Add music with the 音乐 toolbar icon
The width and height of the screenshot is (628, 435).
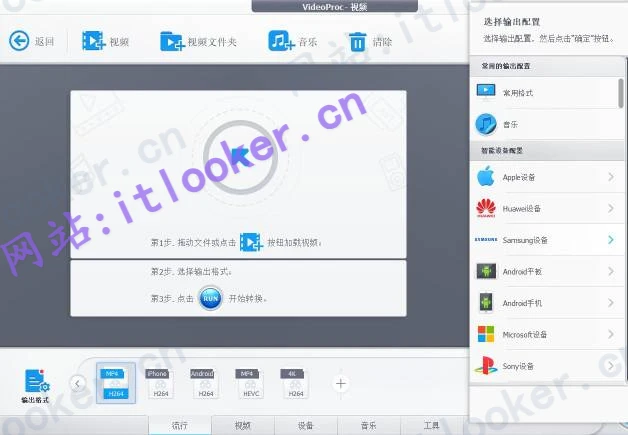[281, 41]
